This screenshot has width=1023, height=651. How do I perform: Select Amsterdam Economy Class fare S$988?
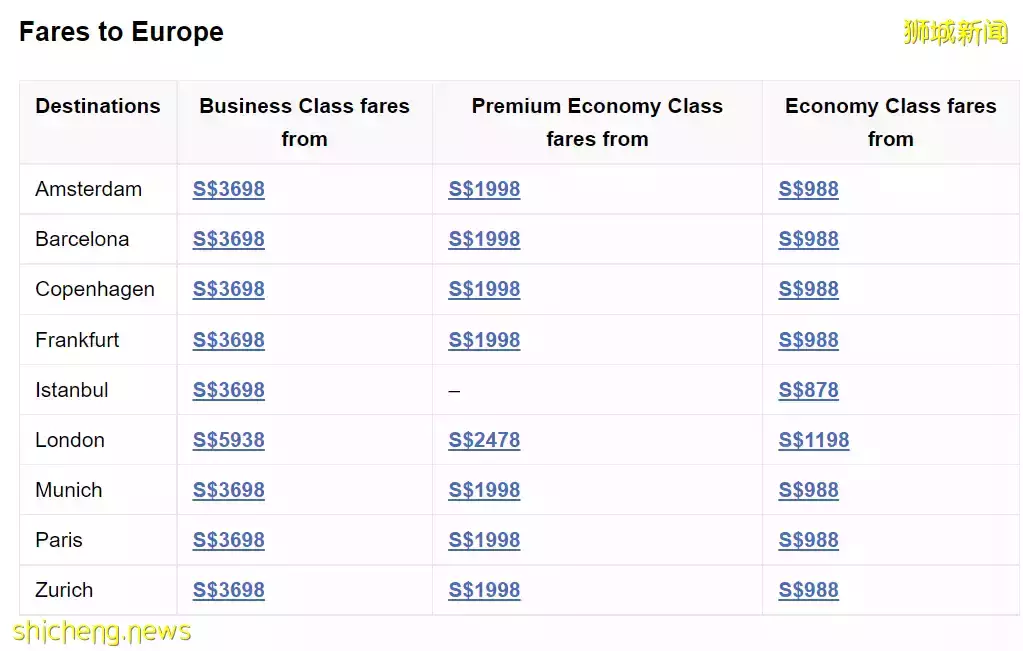(808, 189)
